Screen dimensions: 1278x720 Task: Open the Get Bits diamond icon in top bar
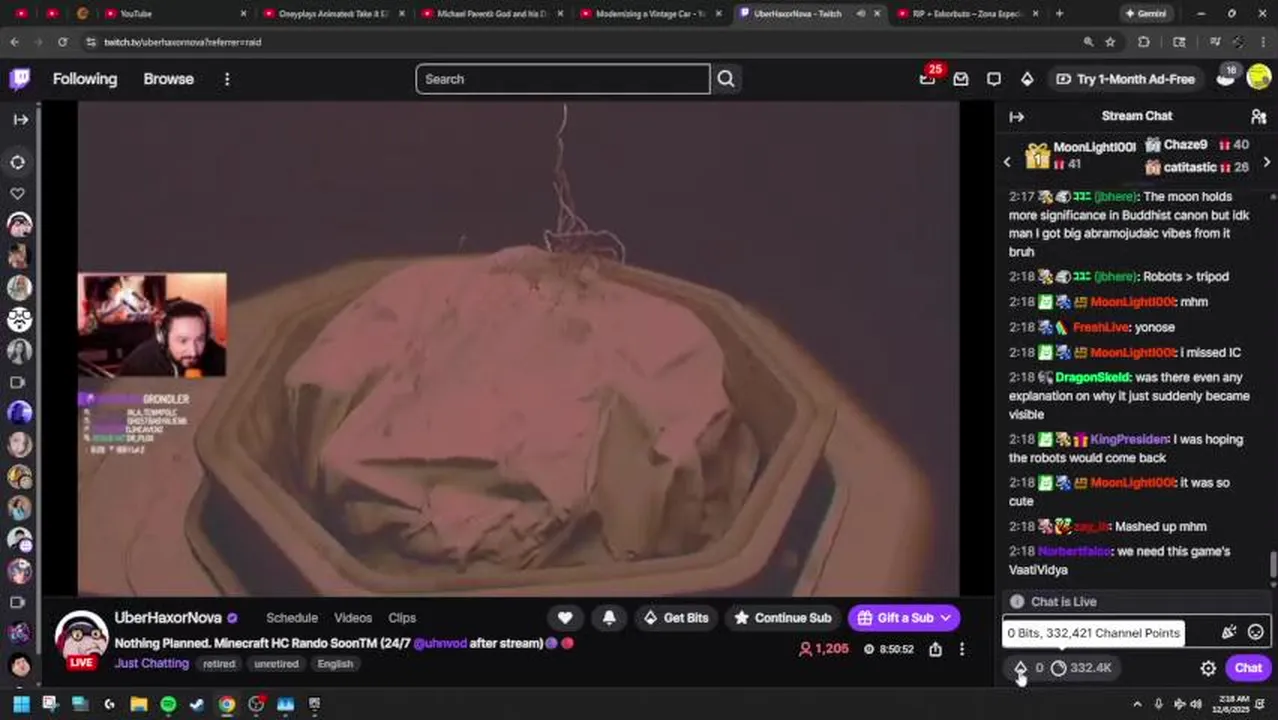(1027, 79)
